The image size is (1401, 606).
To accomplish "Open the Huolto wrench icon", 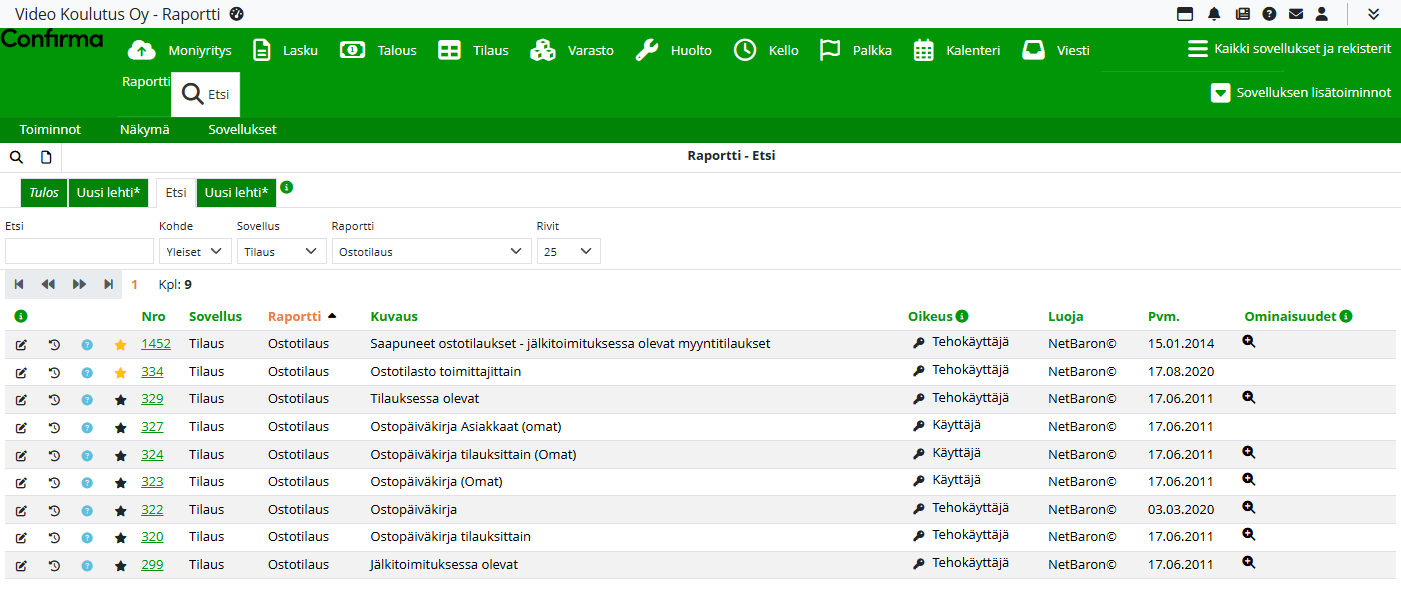I will (x=647, y=50).
